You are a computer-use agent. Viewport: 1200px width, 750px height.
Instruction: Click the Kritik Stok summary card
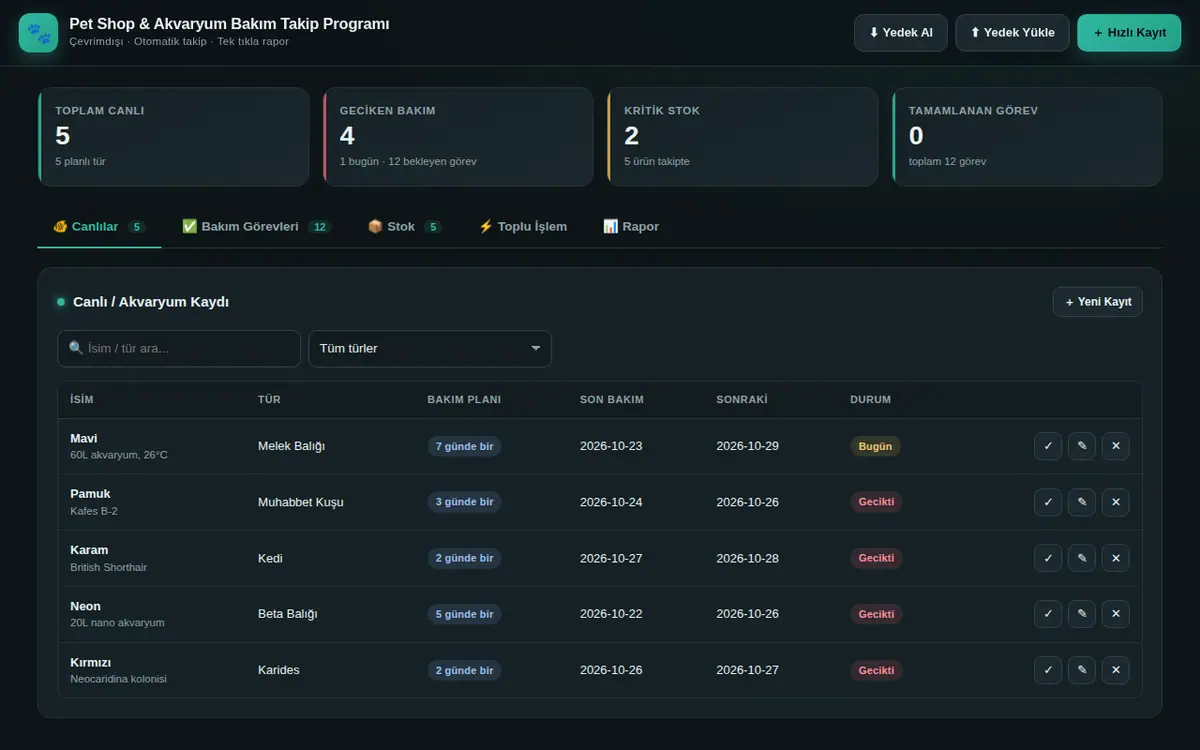click(742, 137)
